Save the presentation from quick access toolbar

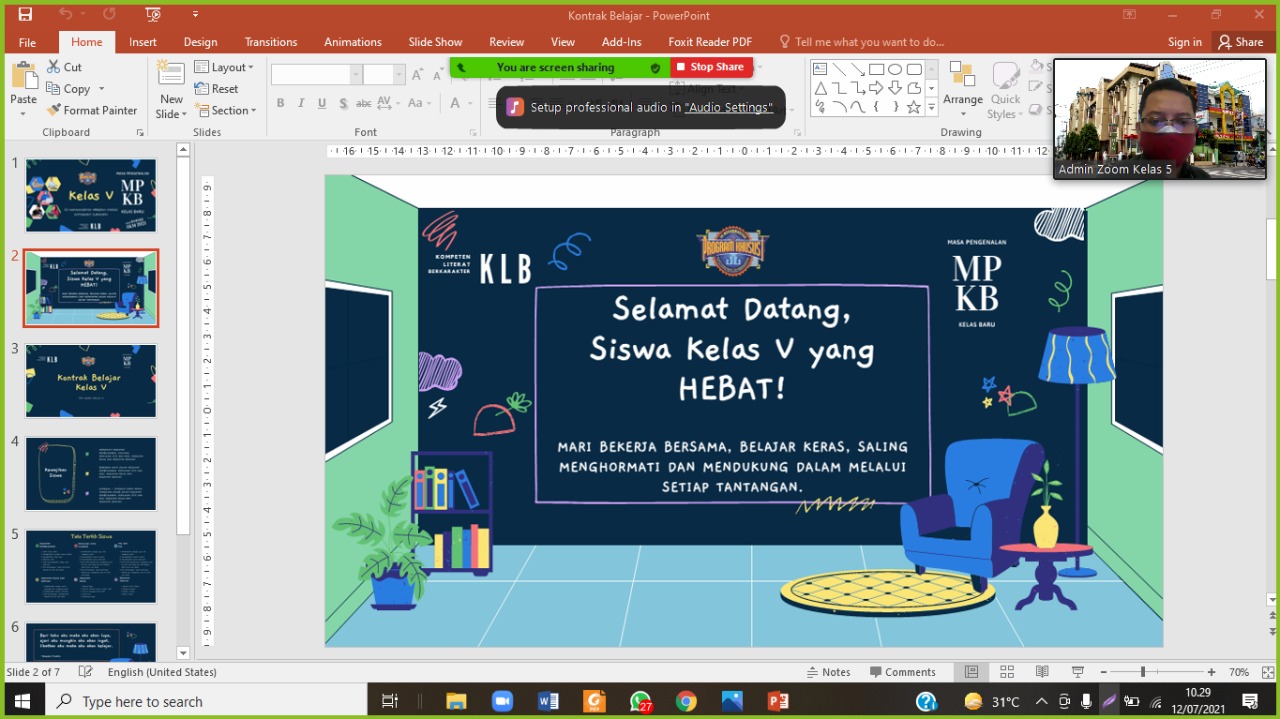coord(25,14)
